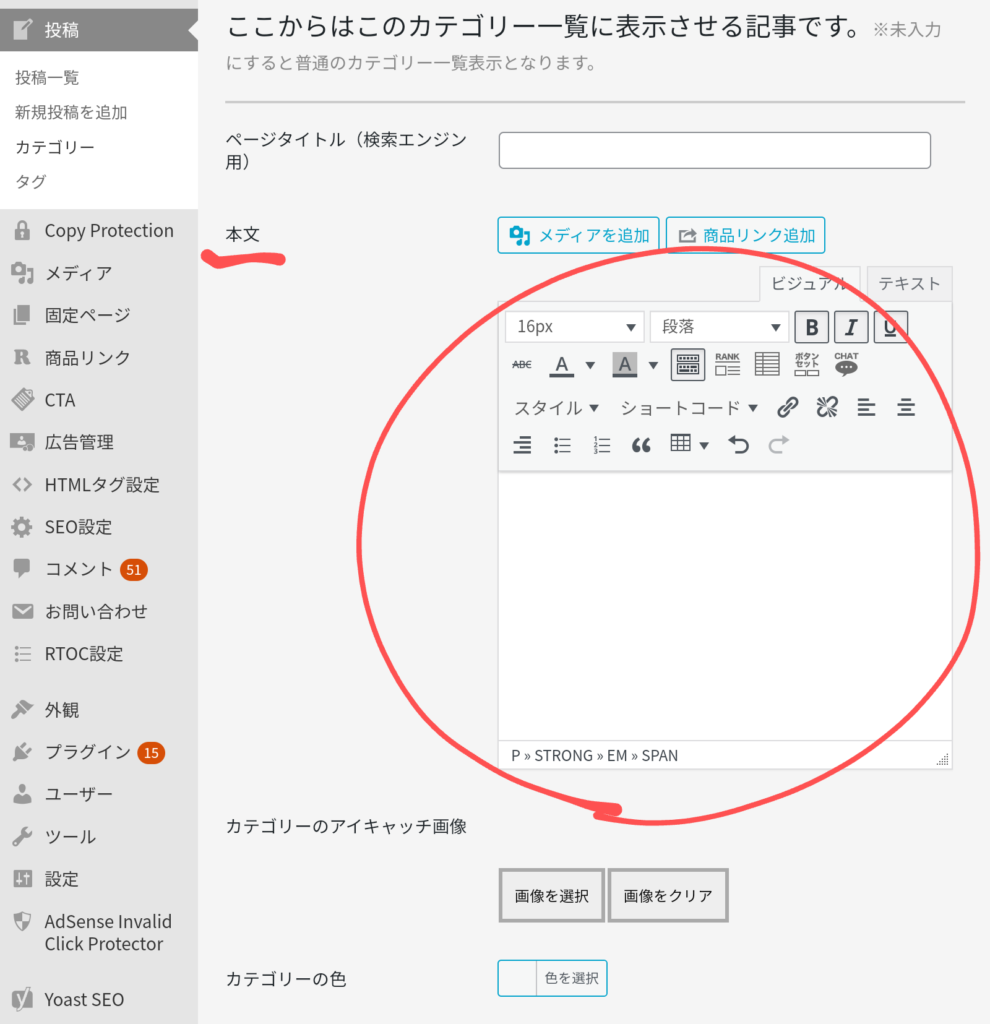This screenshot has height=1024, width=990.
Task: Open HTMLタグ設定 in the sidebar
Action: click(x=99, y=485)
